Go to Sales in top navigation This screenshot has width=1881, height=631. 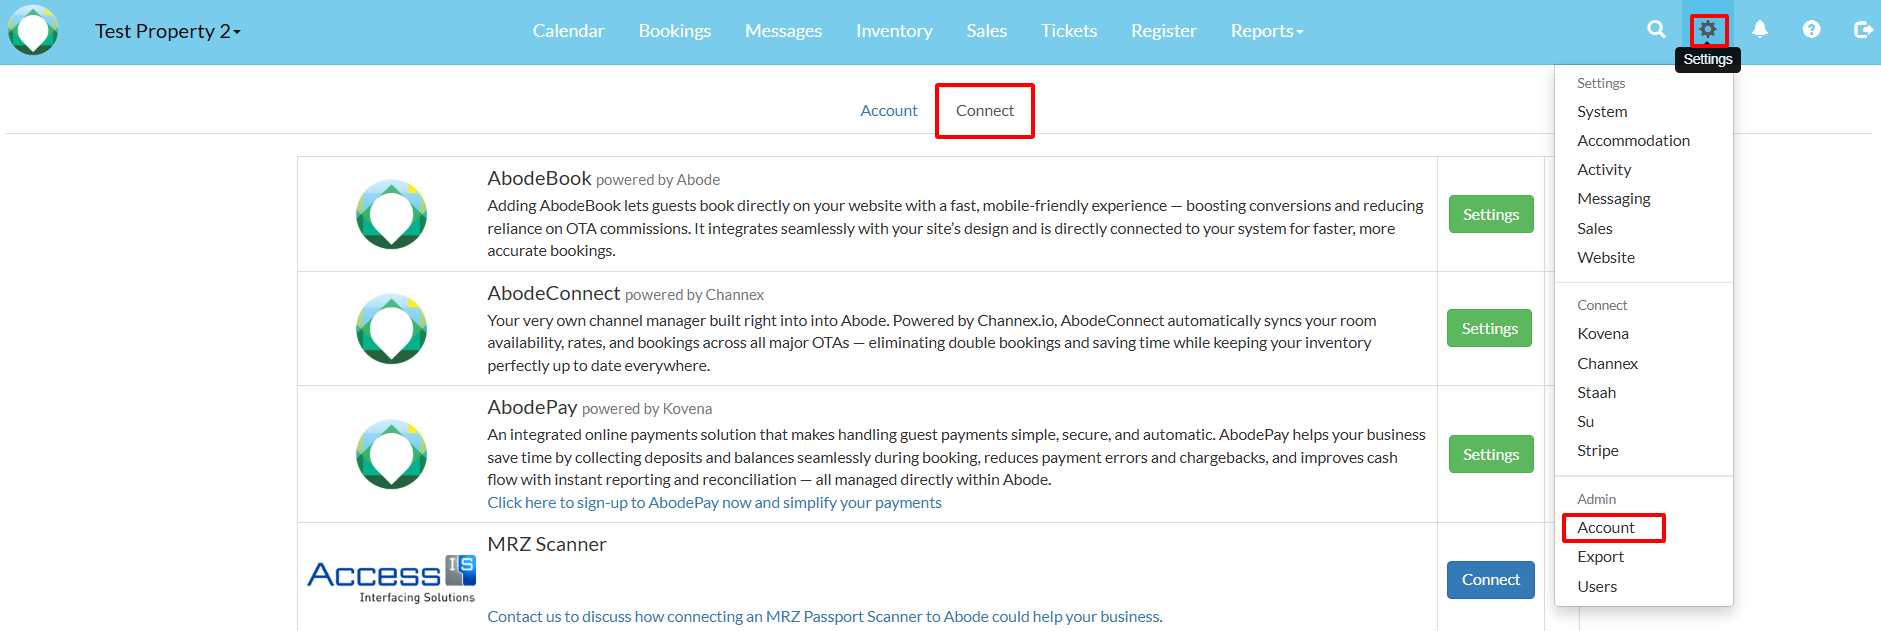(986, 31)
